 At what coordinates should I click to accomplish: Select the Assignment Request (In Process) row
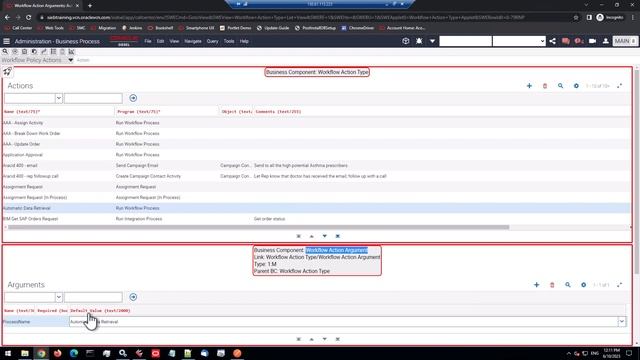[x=316, y=198]
